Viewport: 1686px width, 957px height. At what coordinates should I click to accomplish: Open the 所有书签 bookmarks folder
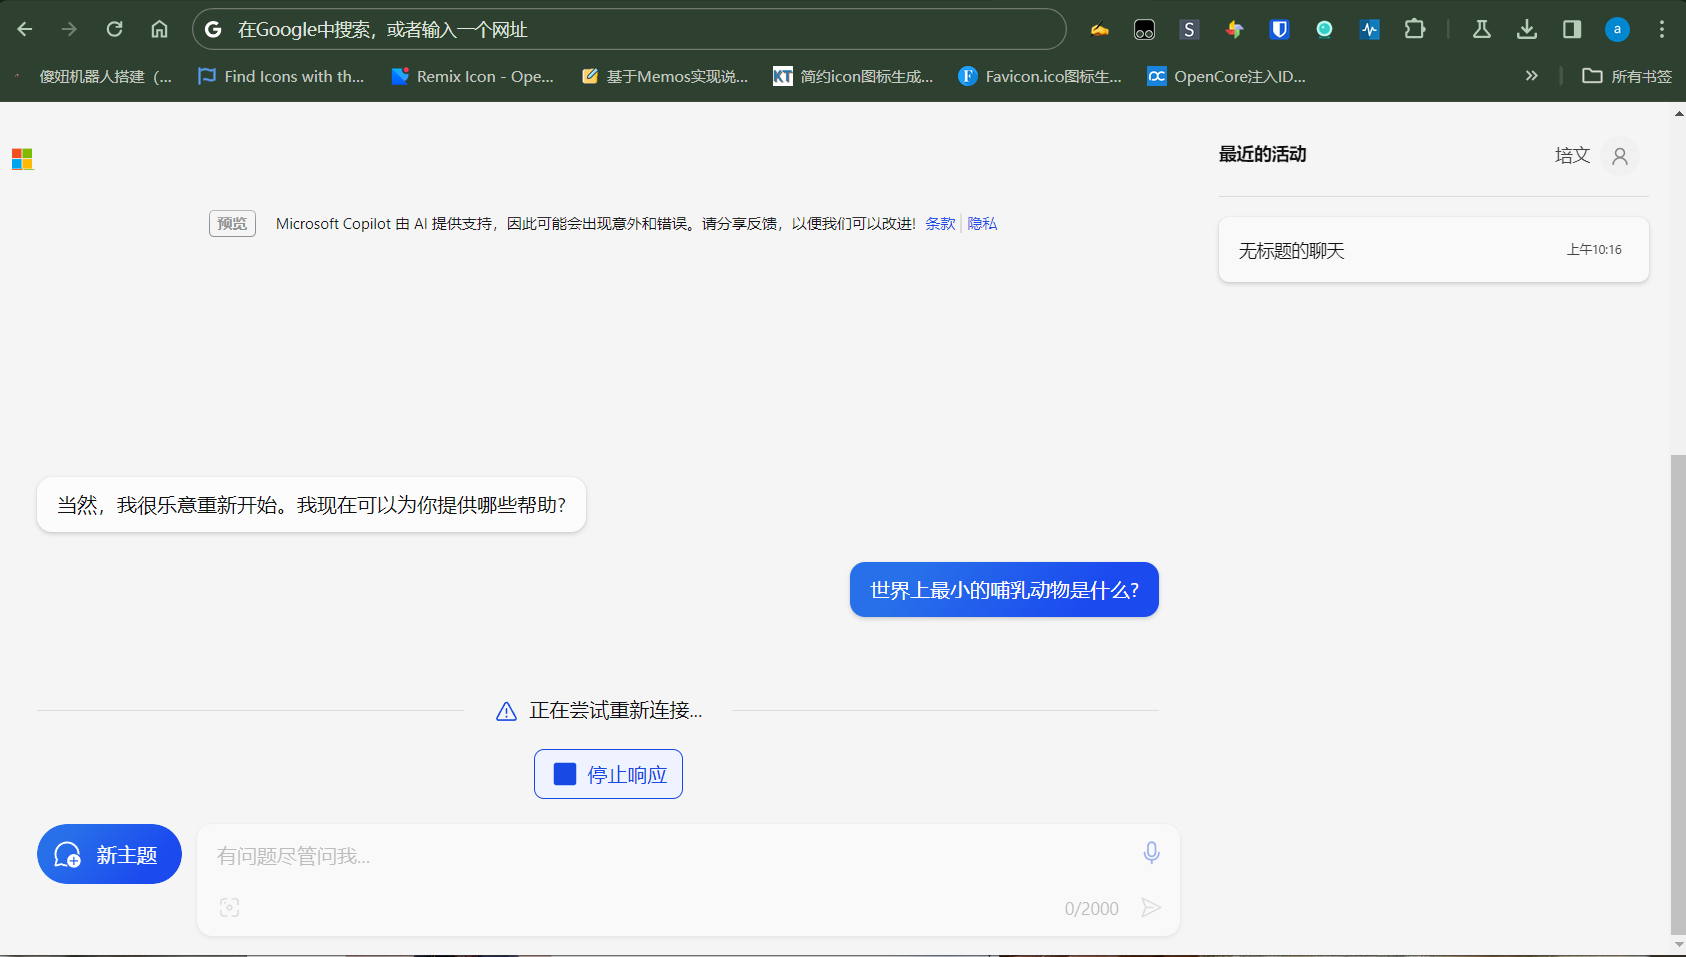click(1627, 76)
